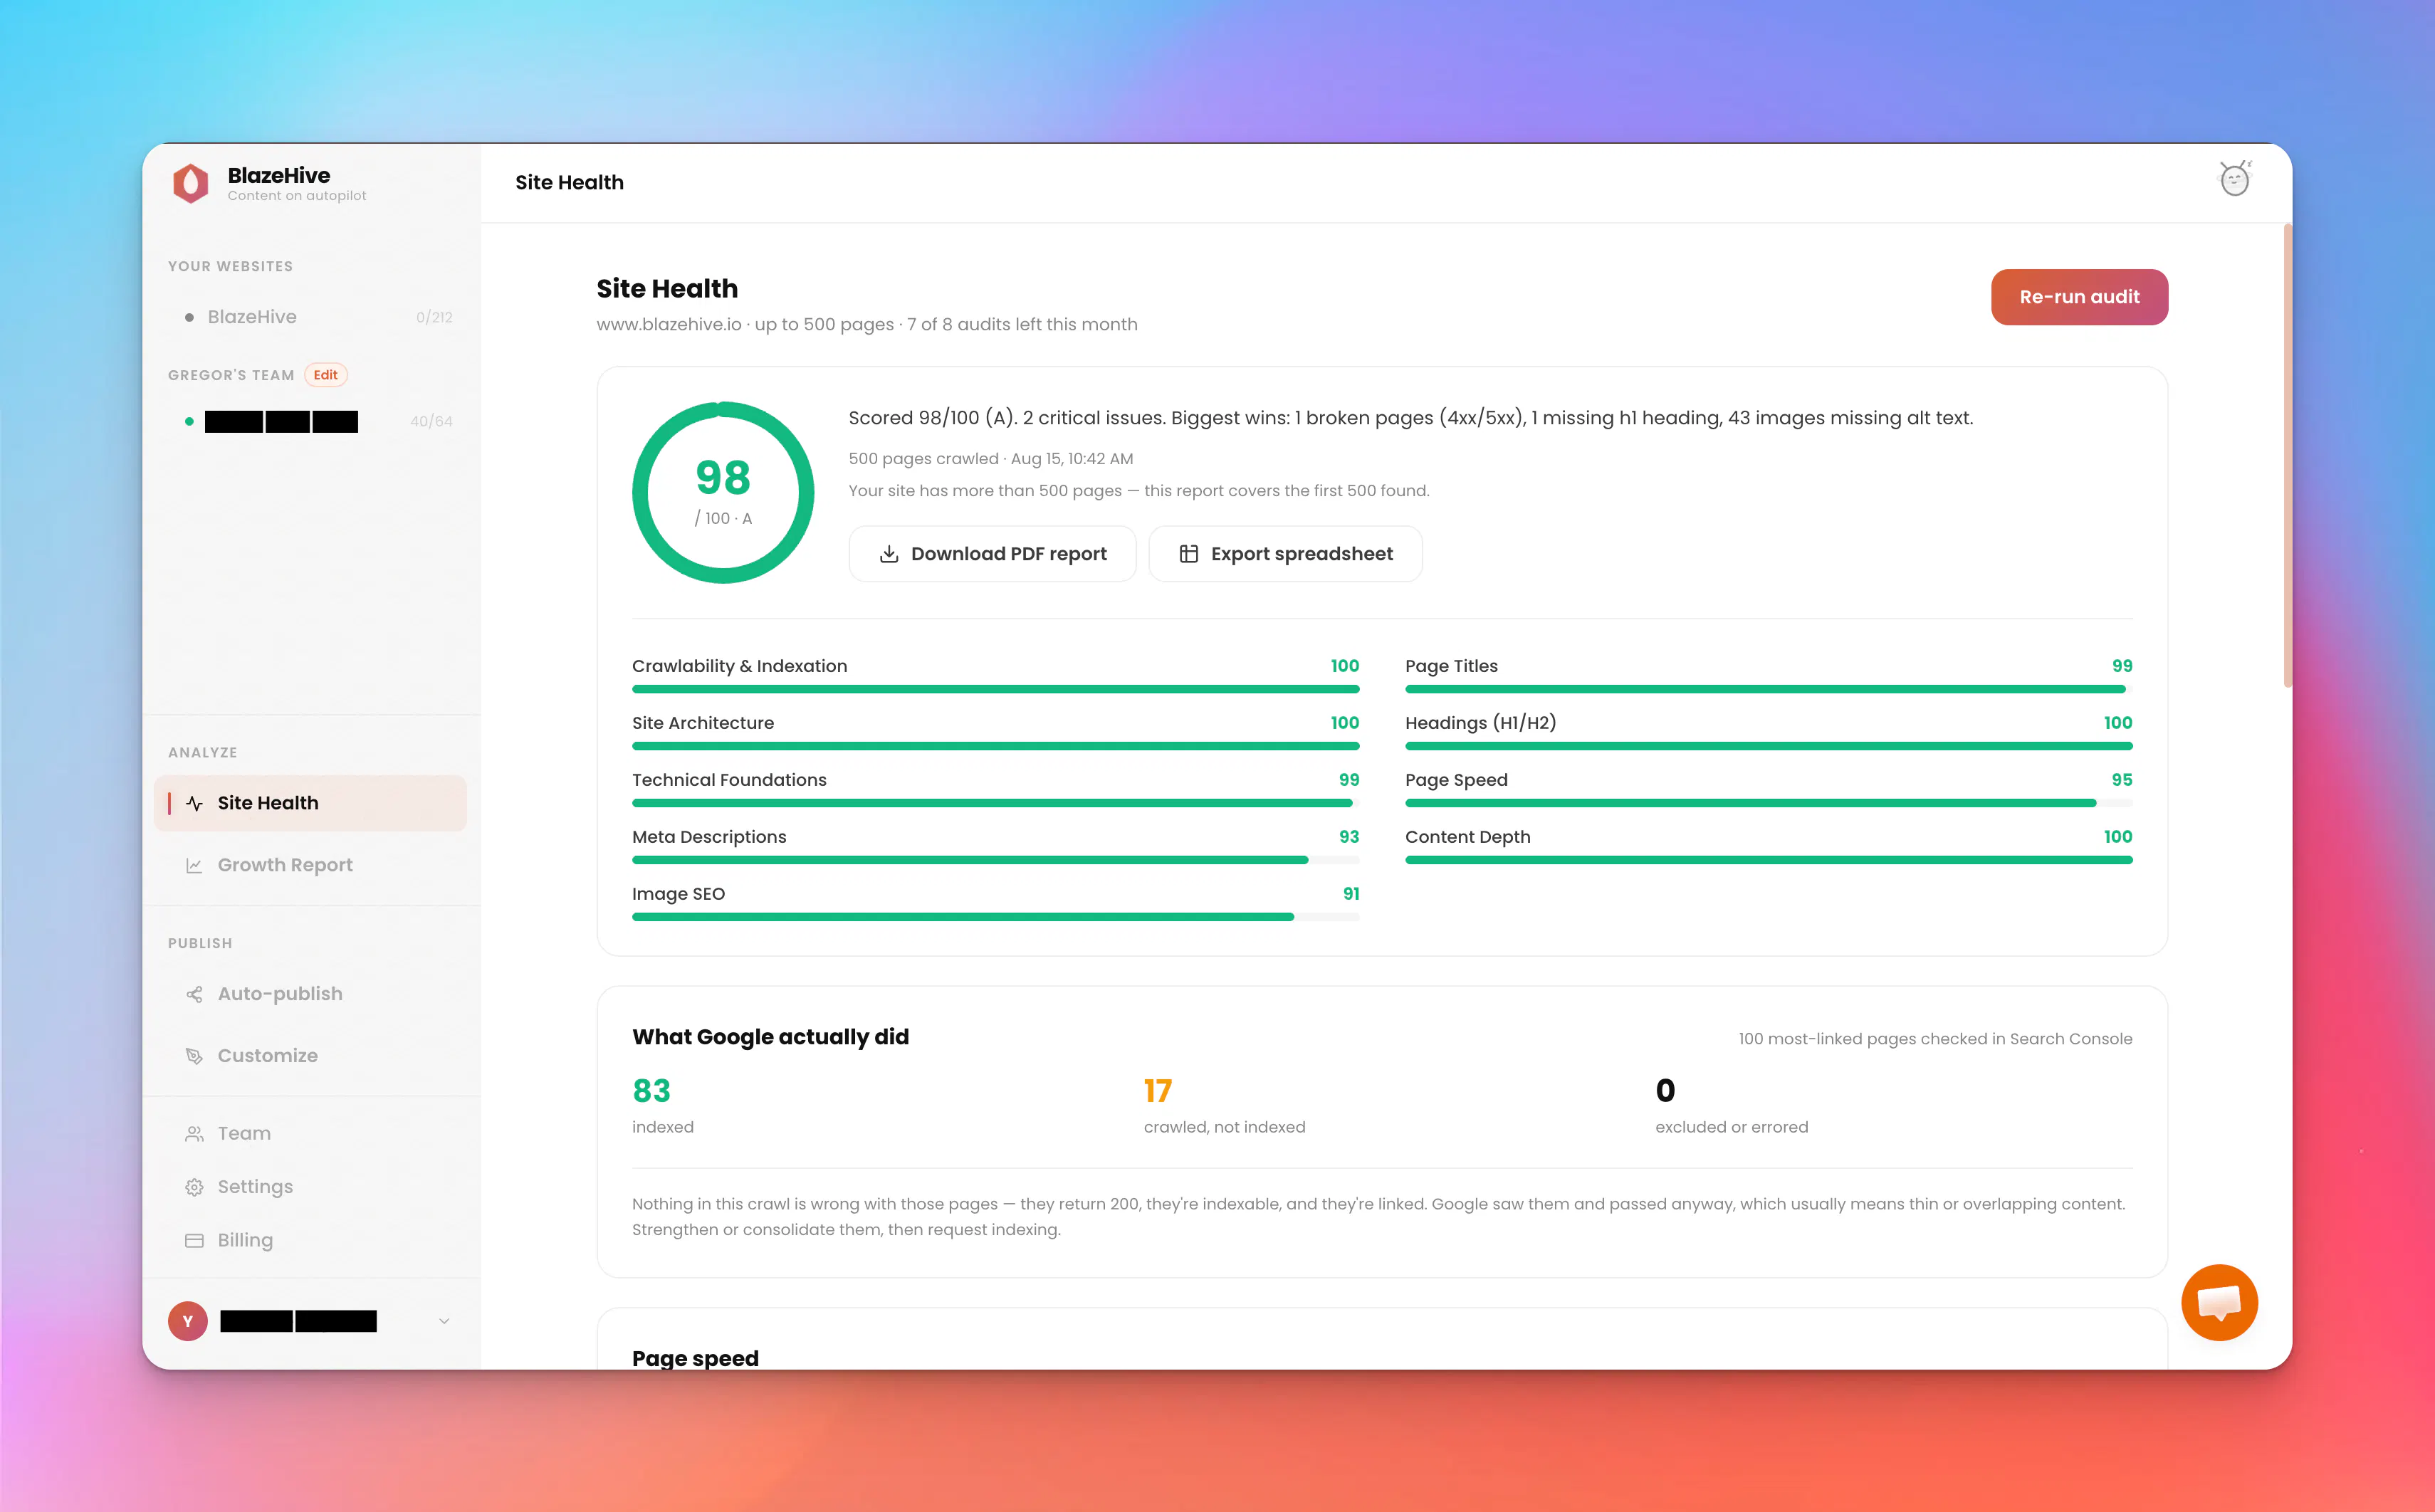2435x1512 pixels.
Task: Click the Auto-publish share icon
Action: [194, 994]
